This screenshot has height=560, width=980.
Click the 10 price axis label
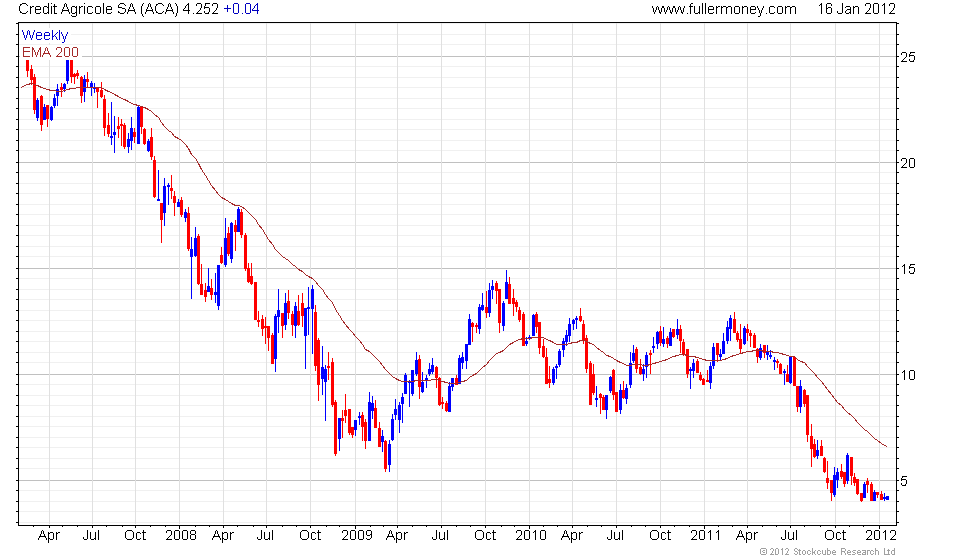click(908, 376)
